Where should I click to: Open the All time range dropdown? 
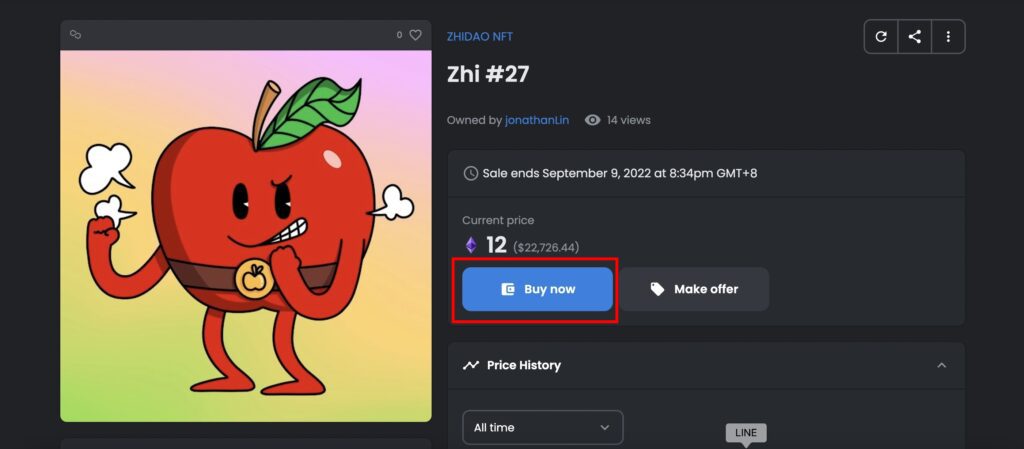[543, 427]
